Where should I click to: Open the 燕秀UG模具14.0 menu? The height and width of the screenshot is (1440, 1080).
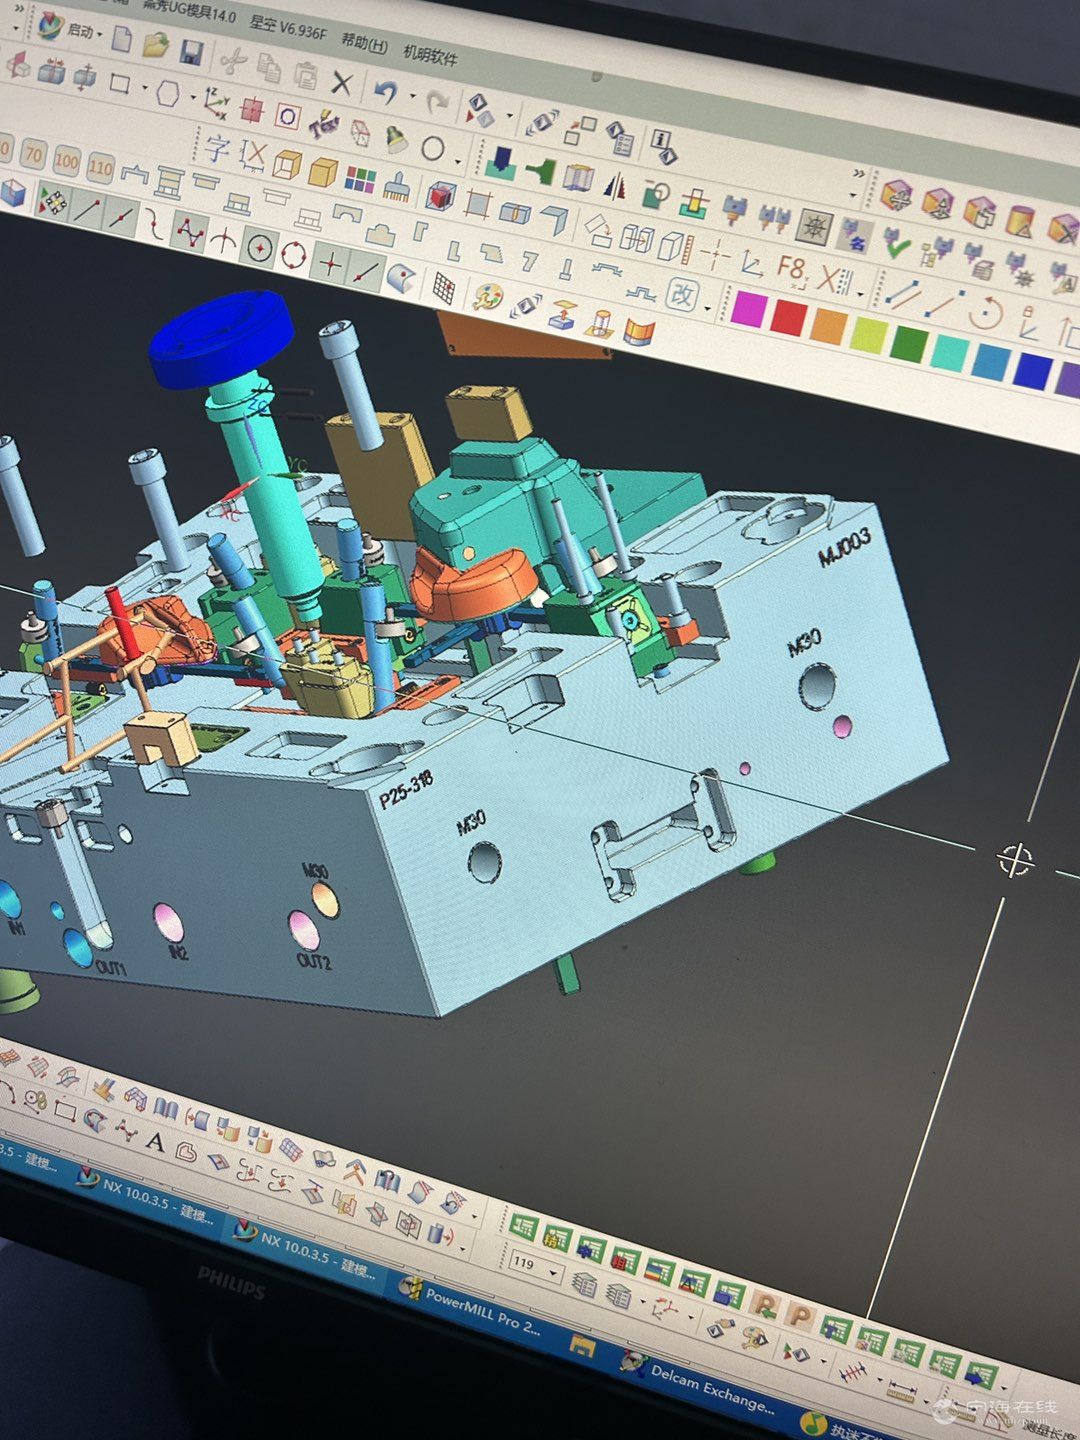[190, 12]
